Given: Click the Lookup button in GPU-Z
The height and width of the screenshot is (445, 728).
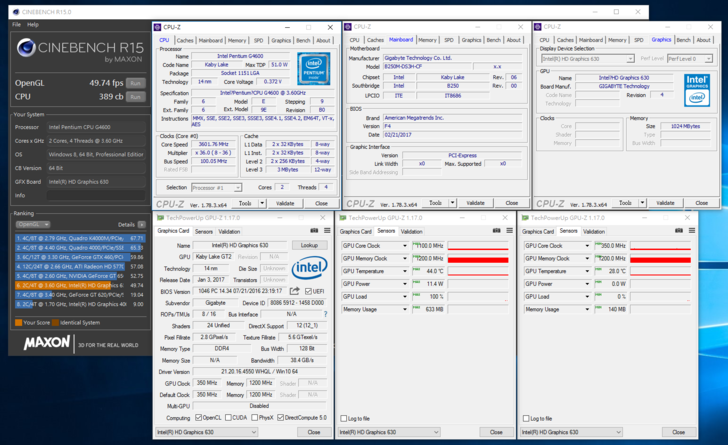Looking at the screenshot, I should 309,245.
